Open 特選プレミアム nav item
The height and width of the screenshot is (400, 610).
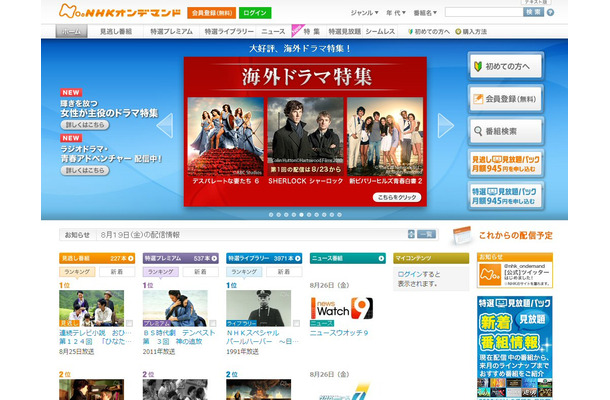(x=172, y=32)
